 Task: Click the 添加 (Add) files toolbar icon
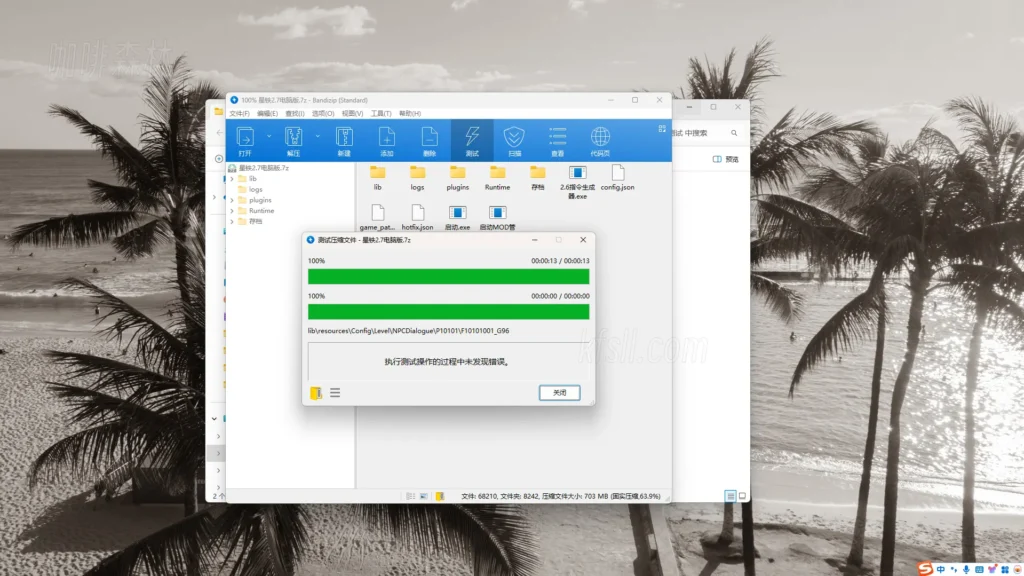[386, 139]
